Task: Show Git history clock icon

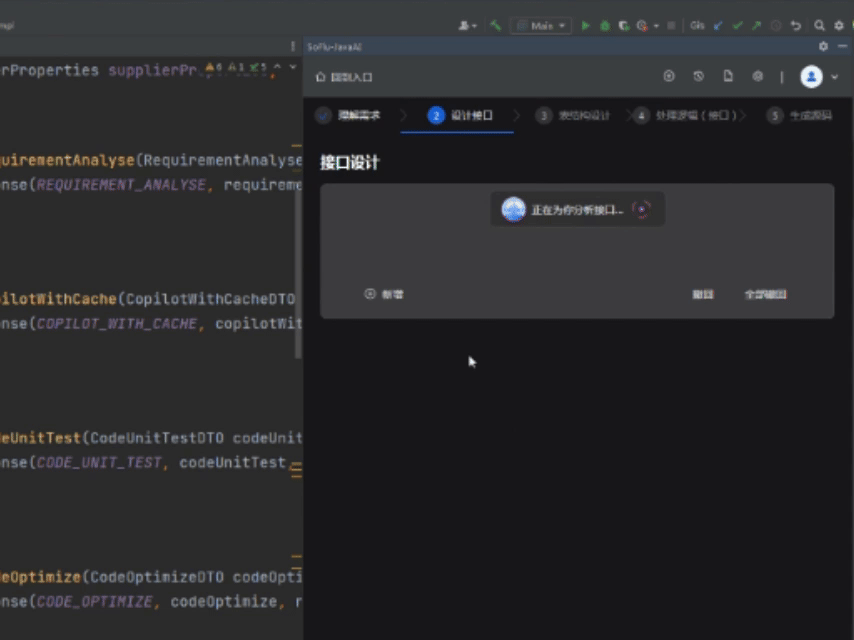Action: (x=776, y=26)
